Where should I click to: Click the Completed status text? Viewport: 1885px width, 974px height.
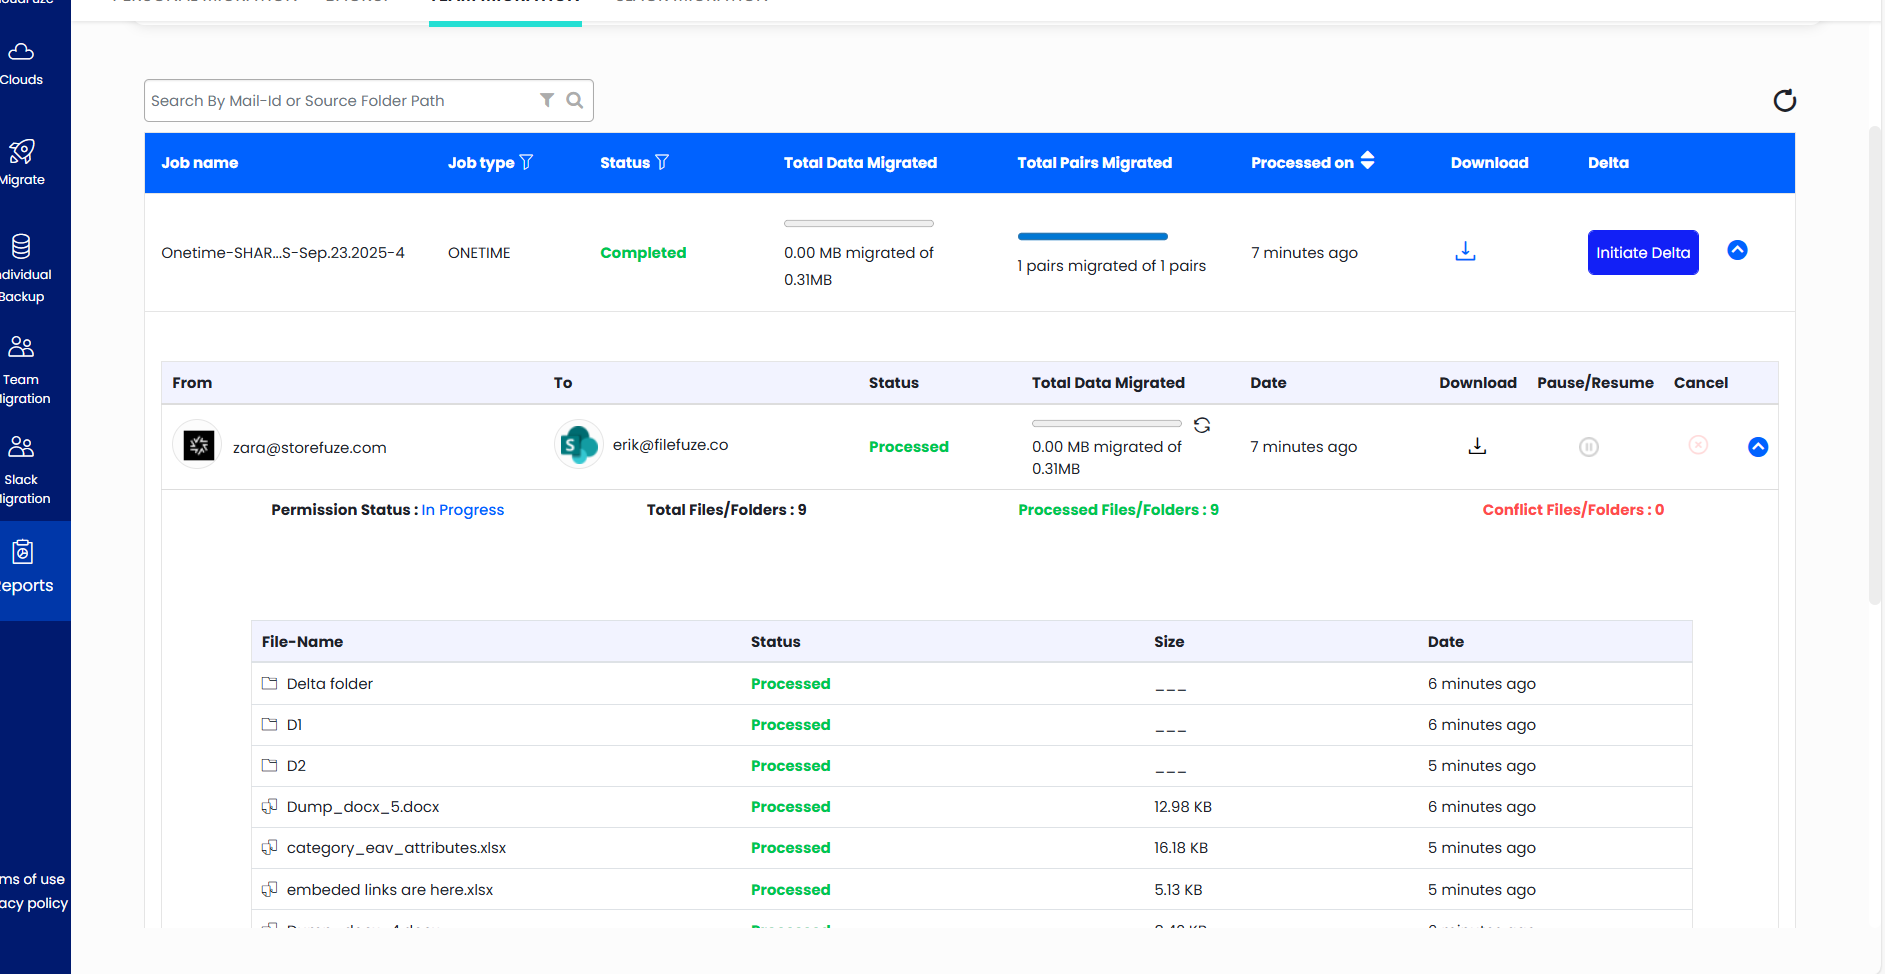point(643,252)
